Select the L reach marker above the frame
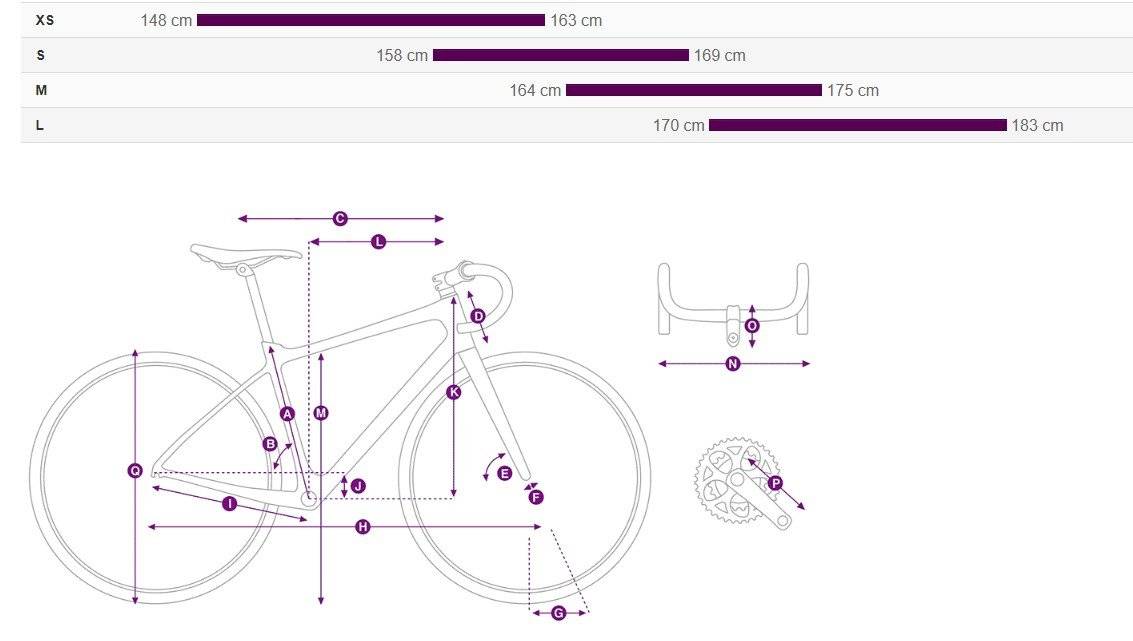The width and height of the screenshot is (1133, 641). [379, 242]
